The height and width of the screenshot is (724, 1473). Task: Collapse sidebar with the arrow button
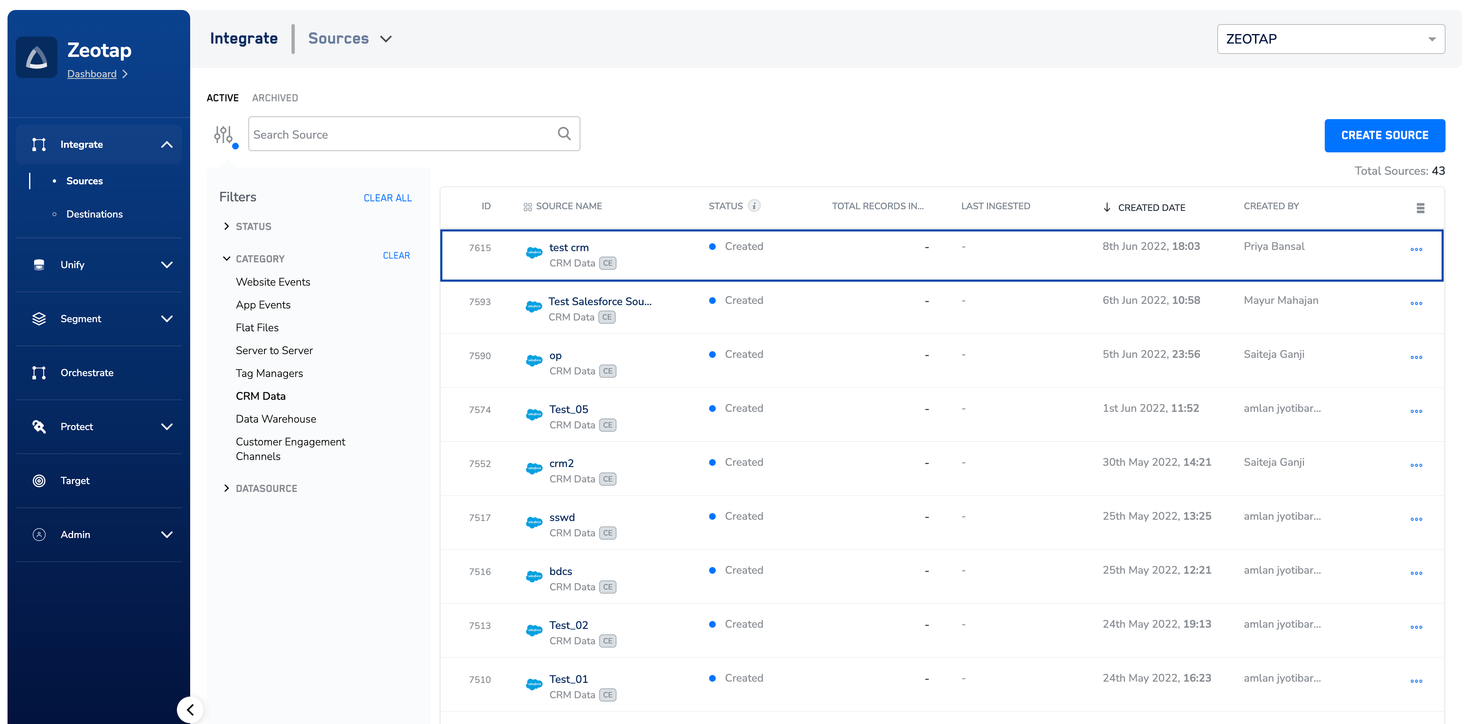190,710
